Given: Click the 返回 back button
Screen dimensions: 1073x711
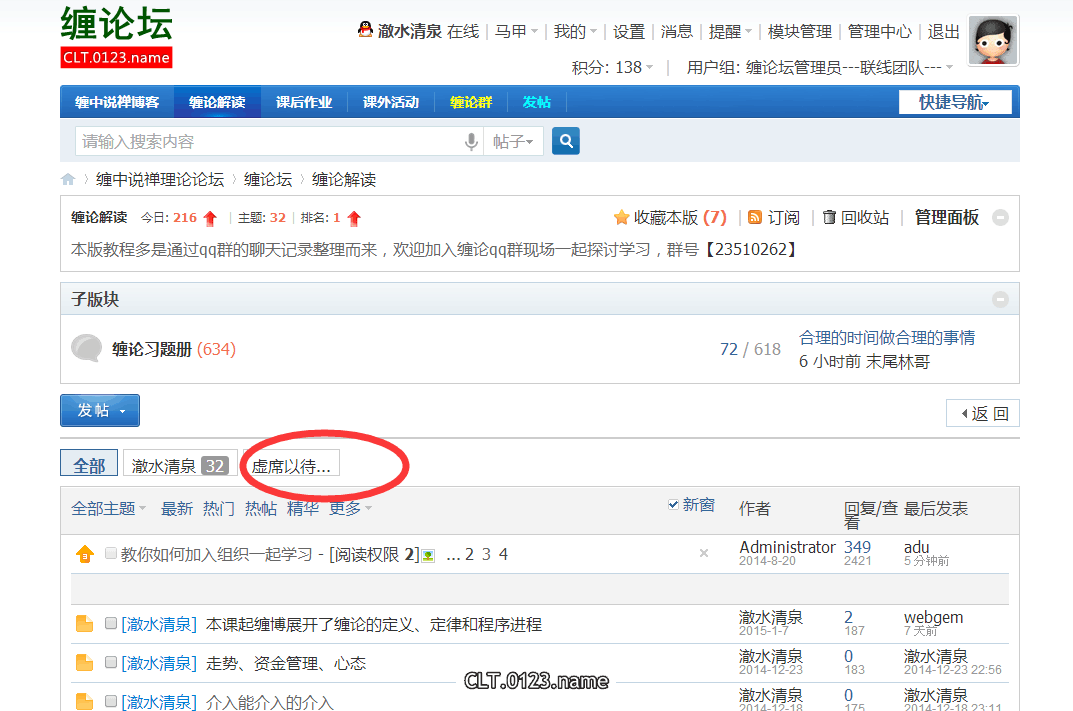Looking at the screenshot, I should [982, 413].
